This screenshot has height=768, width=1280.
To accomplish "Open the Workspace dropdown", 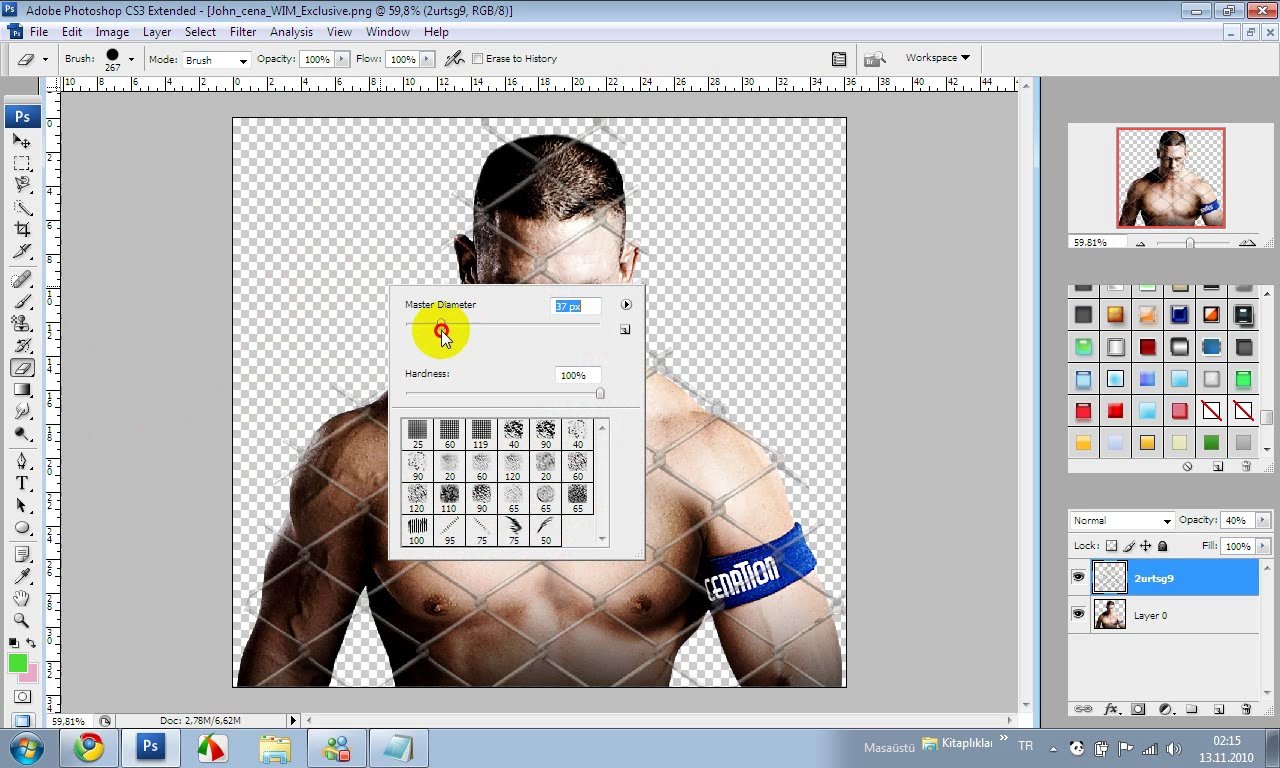I will tap(937, 58).
